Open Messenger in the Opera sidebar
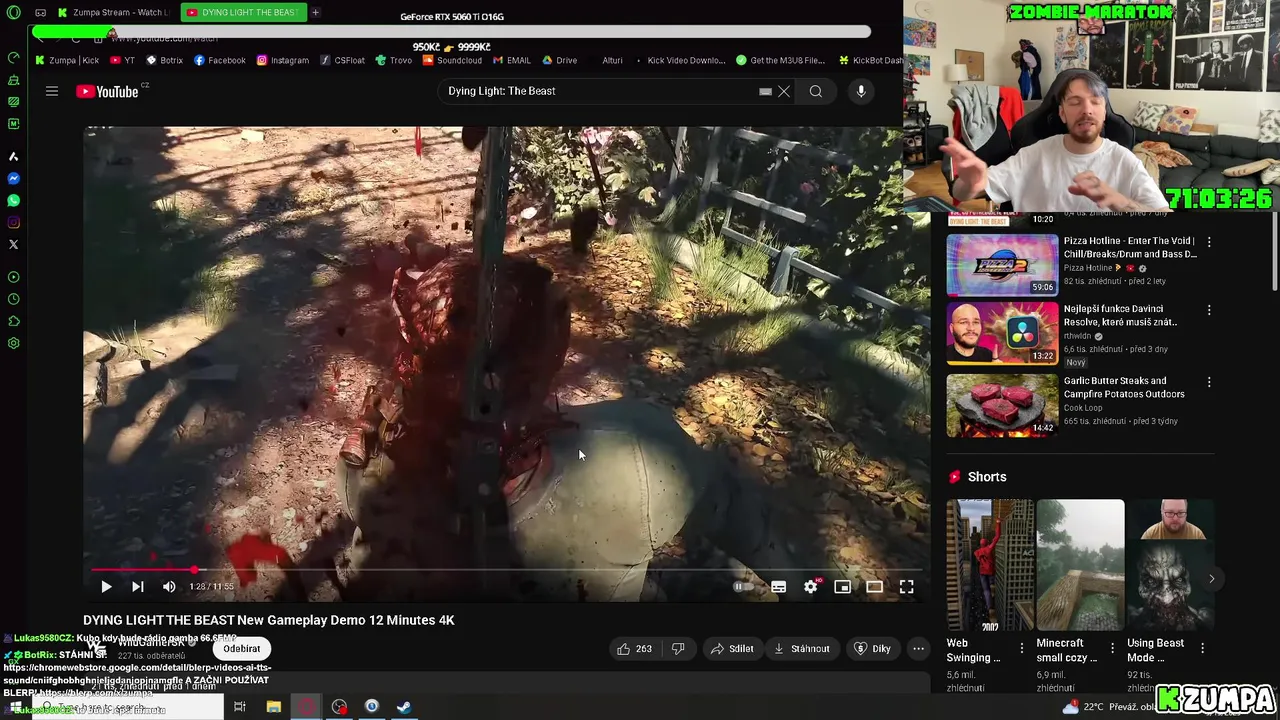1280x720 pixels. tap(13, 178)
